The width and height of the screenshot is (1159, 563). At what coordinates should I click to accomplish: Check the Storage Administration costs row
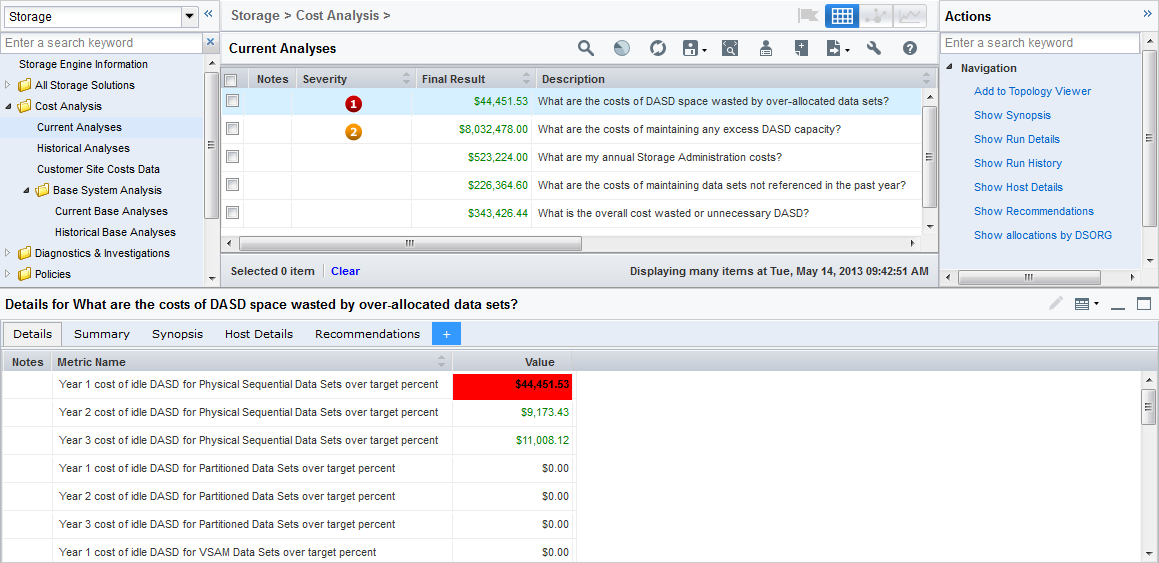(x=232, y=157)
